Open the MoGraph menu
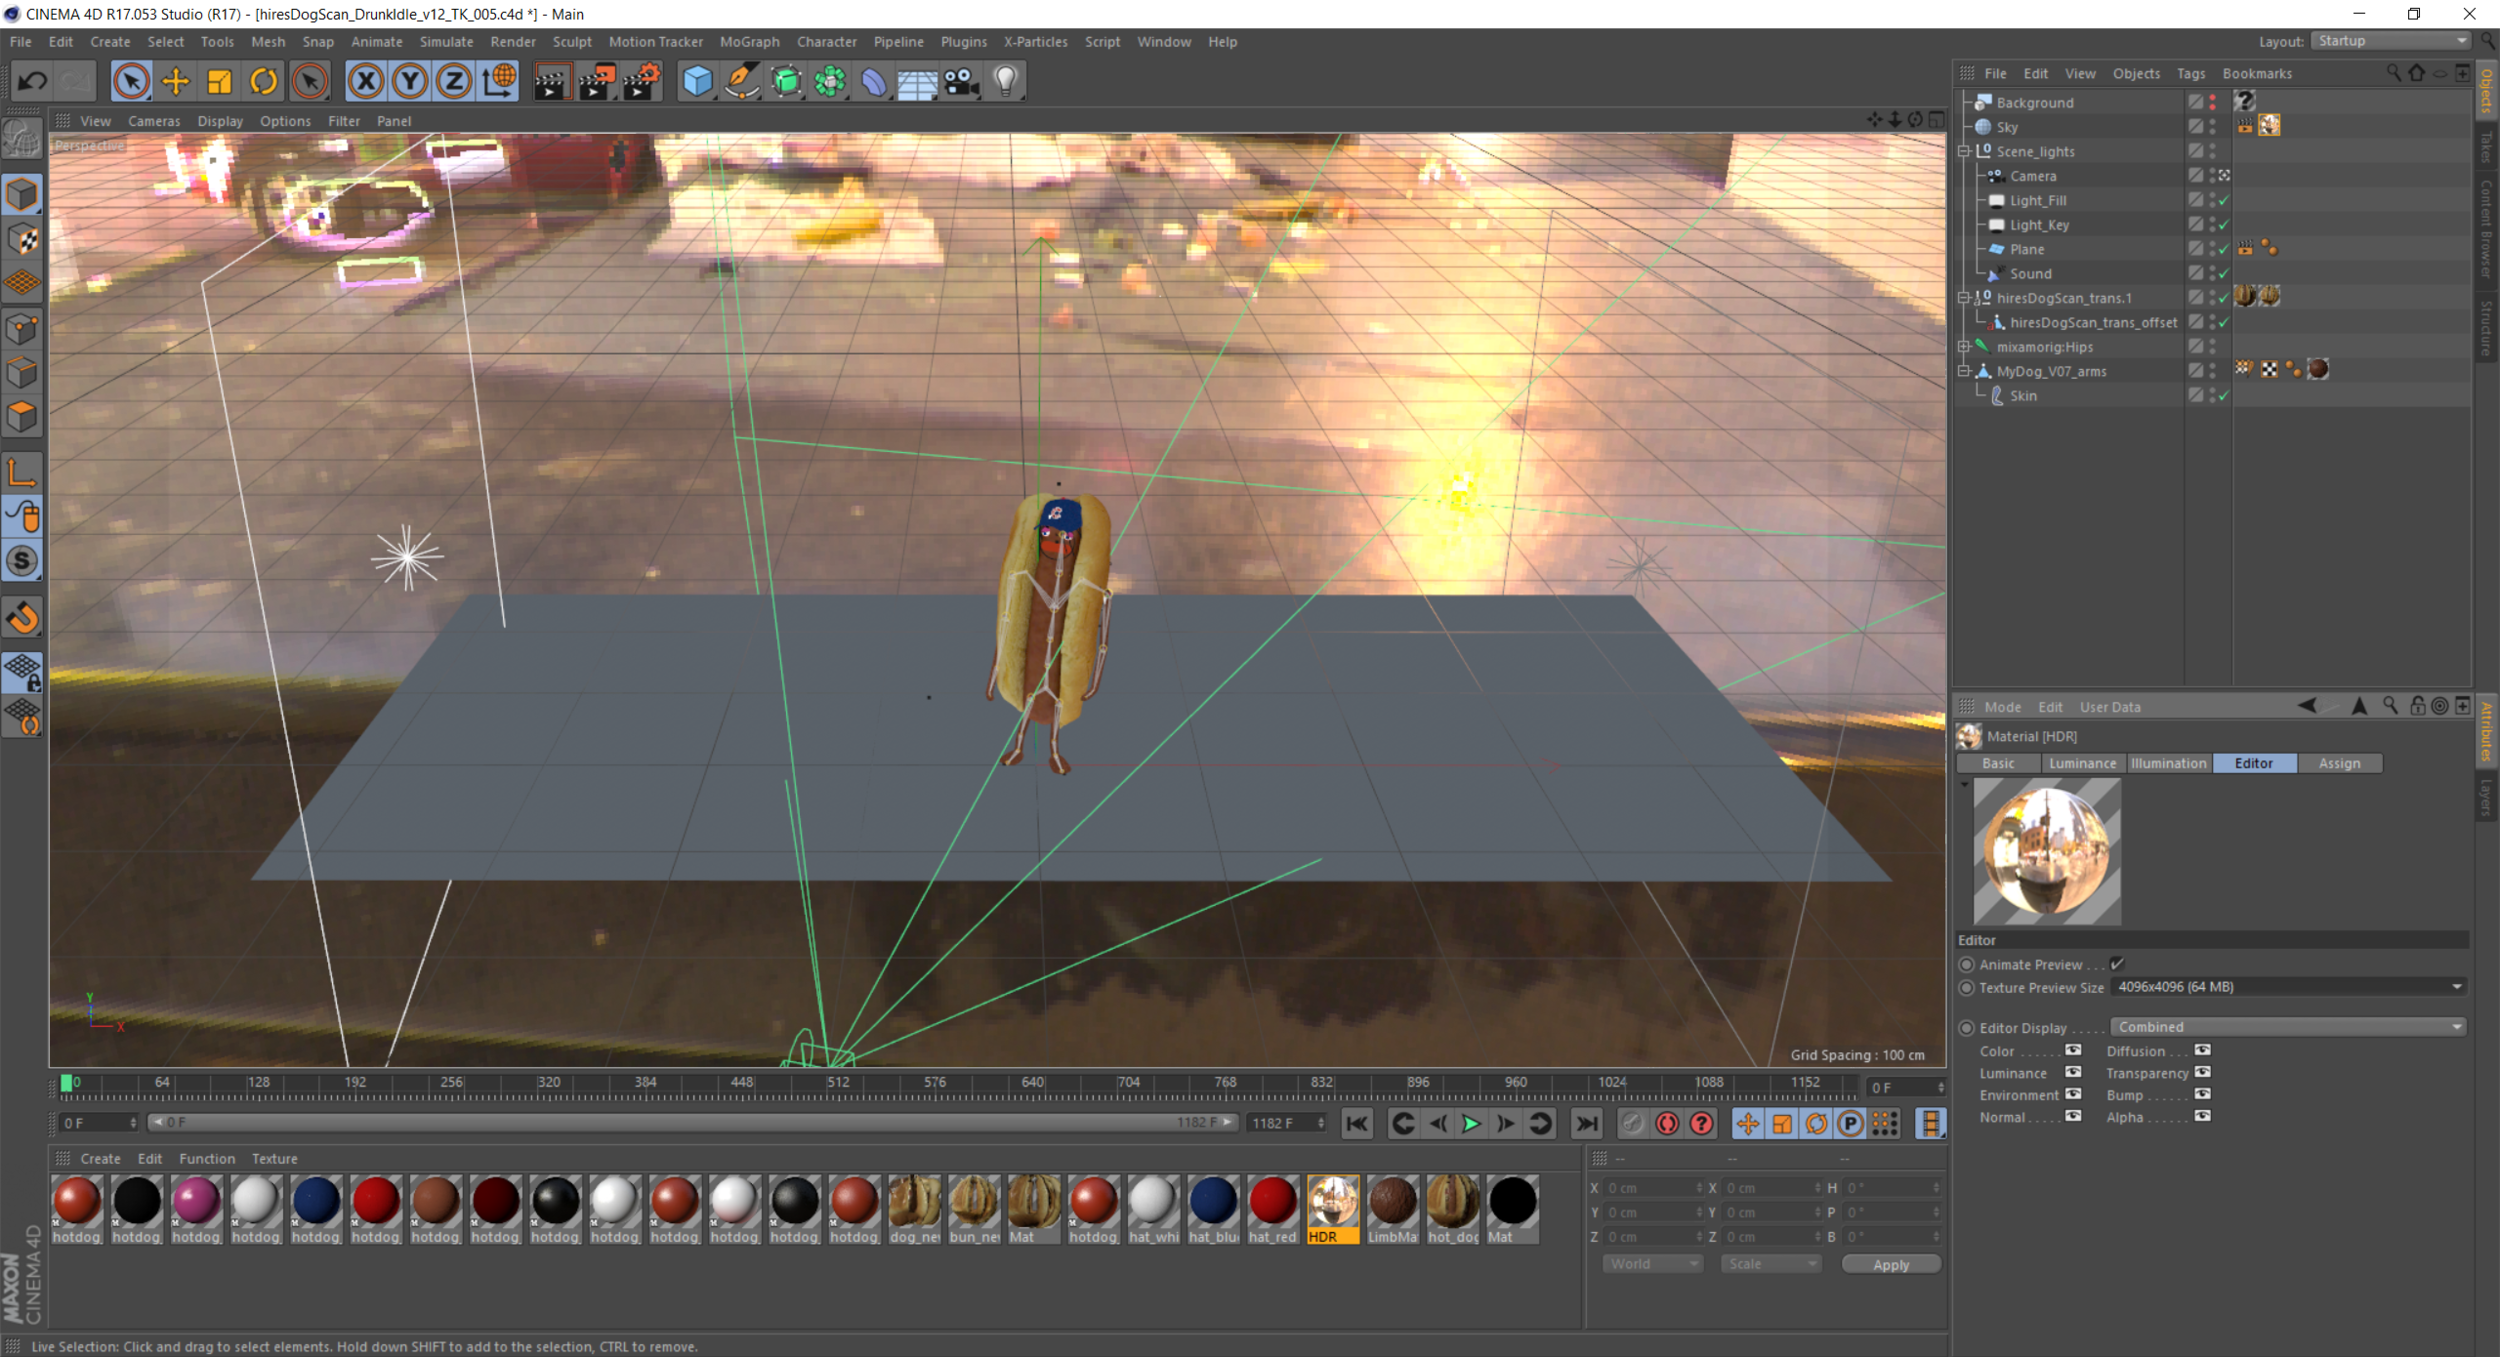Screen dimensions: 2500x1357 pyautogui.click(x=749, y=41)
